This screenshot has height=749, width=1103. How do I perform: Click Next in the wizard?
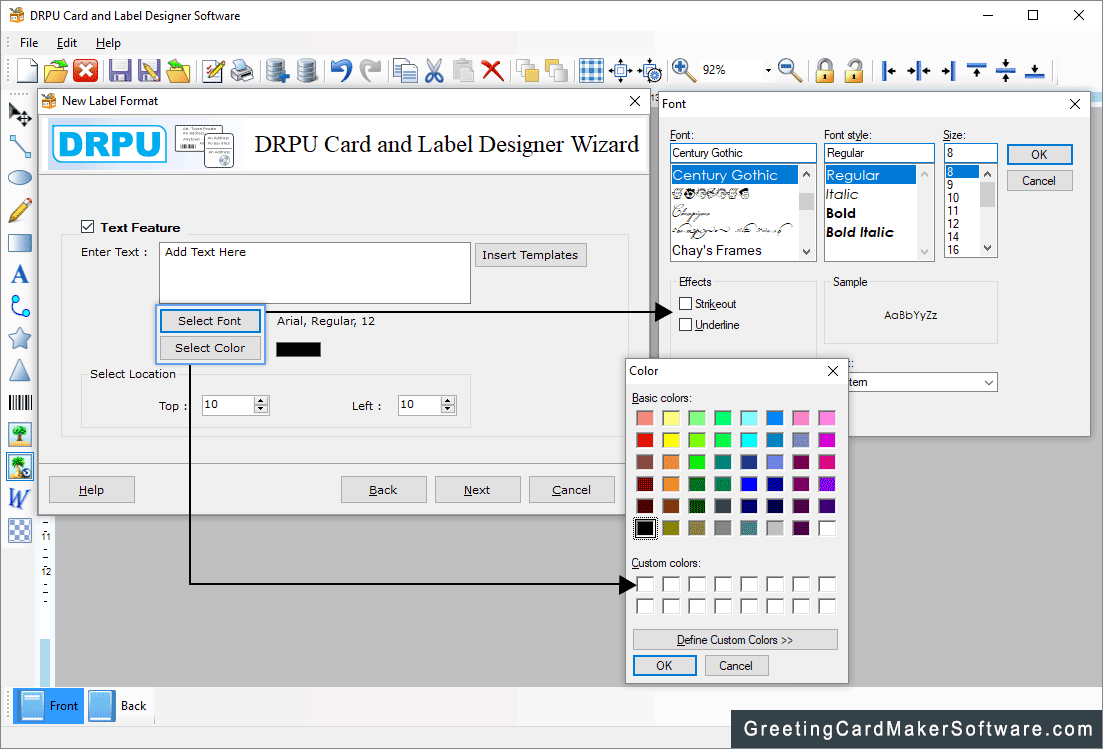[x=477, y=489]
